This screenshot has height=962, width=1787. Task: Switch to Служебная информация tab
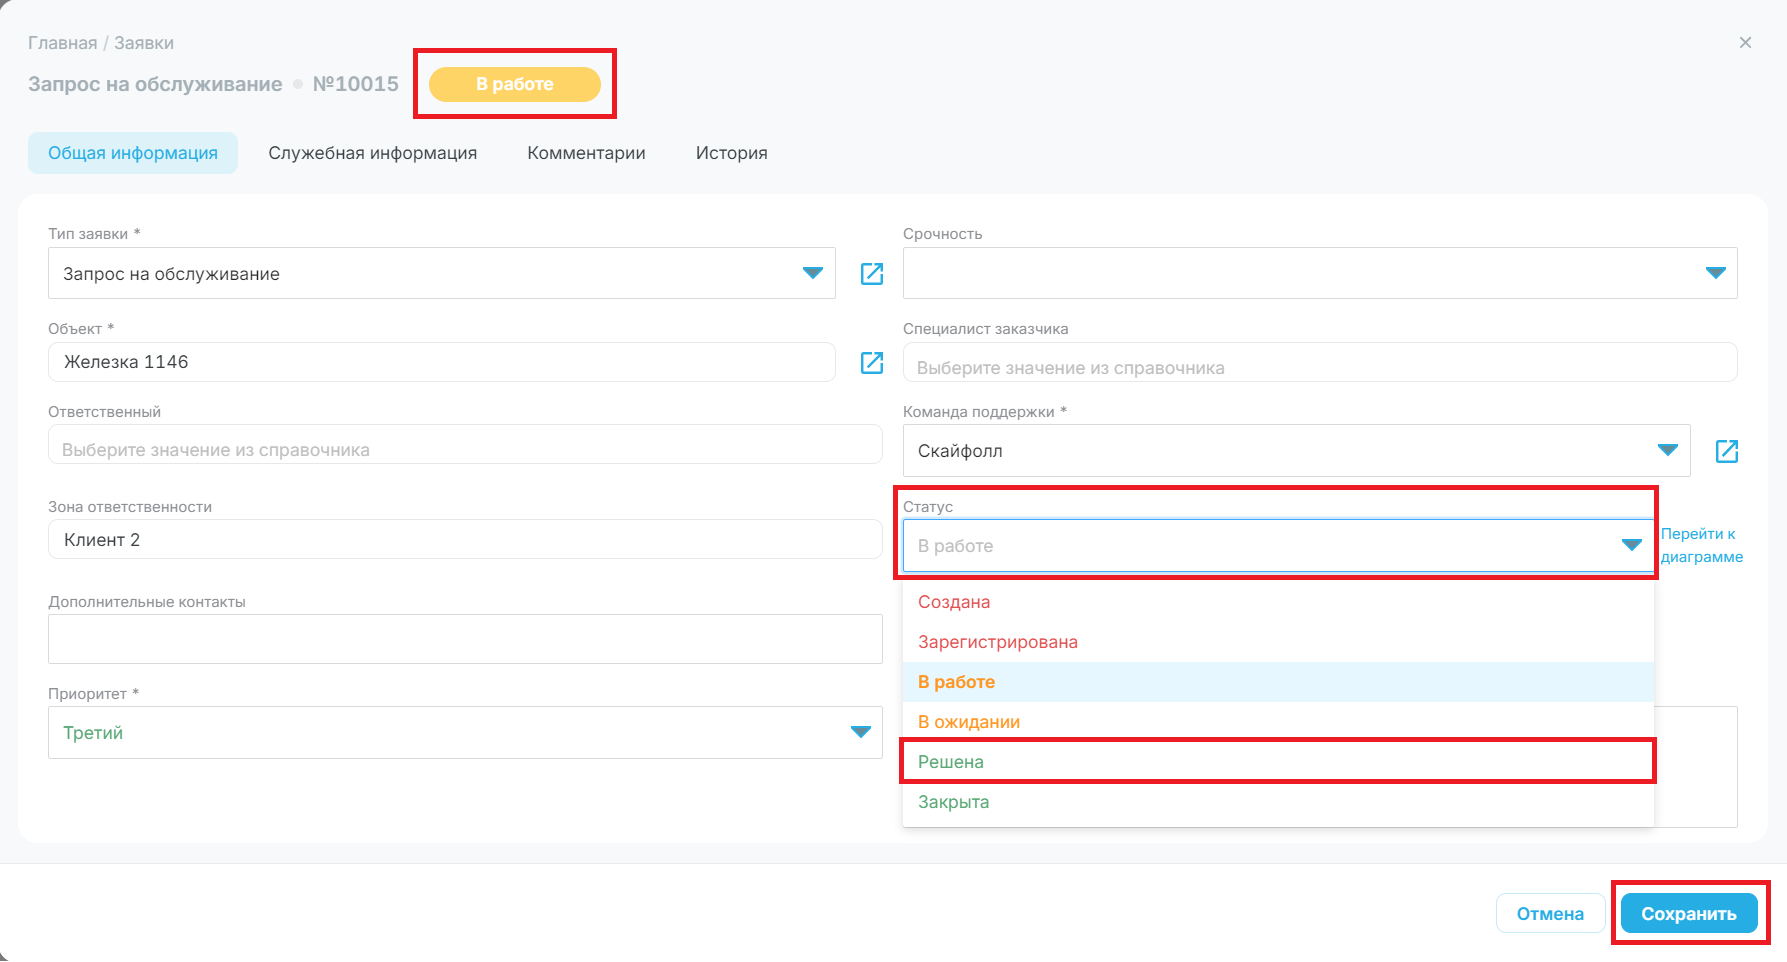(x=372, y=153)
